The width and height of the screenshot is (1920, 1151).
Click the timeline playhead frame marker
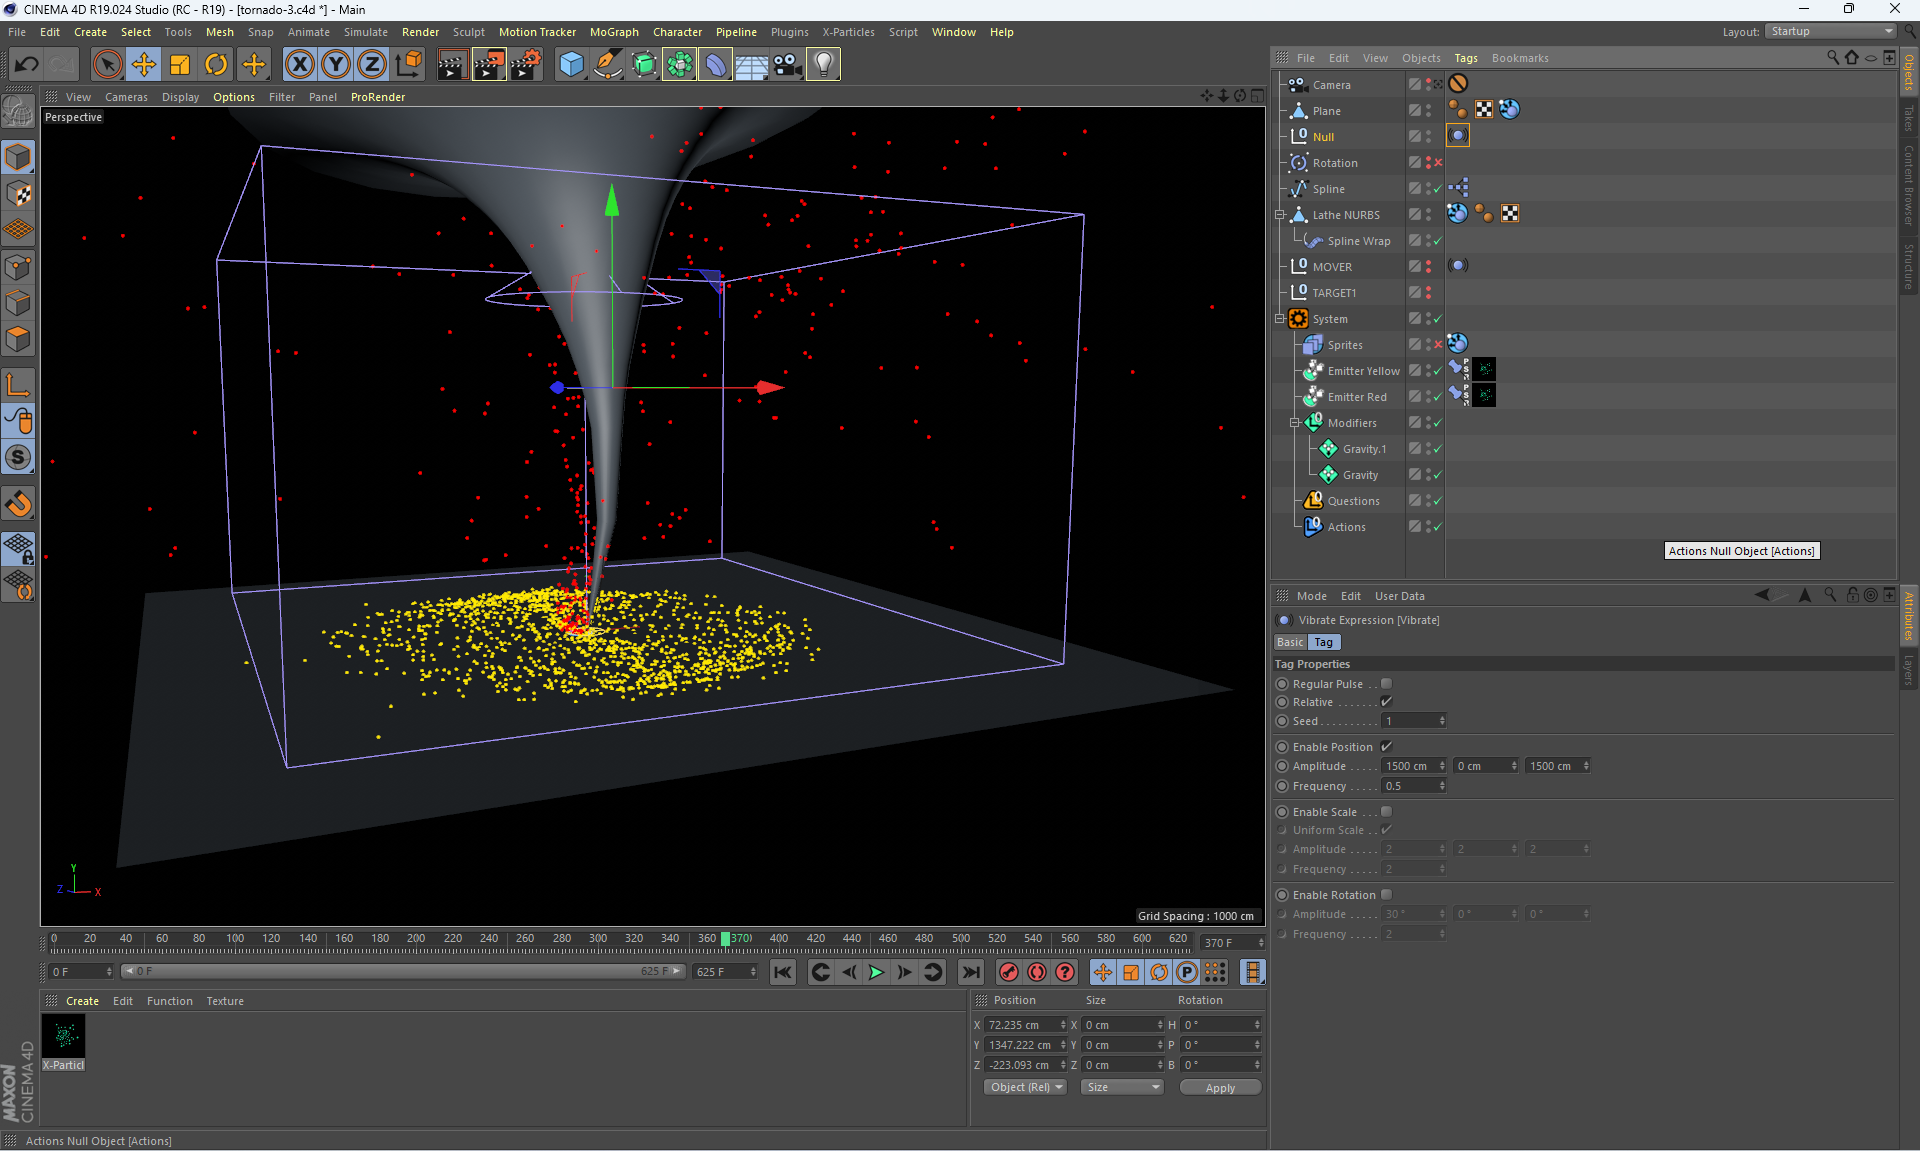click(726, 939)
